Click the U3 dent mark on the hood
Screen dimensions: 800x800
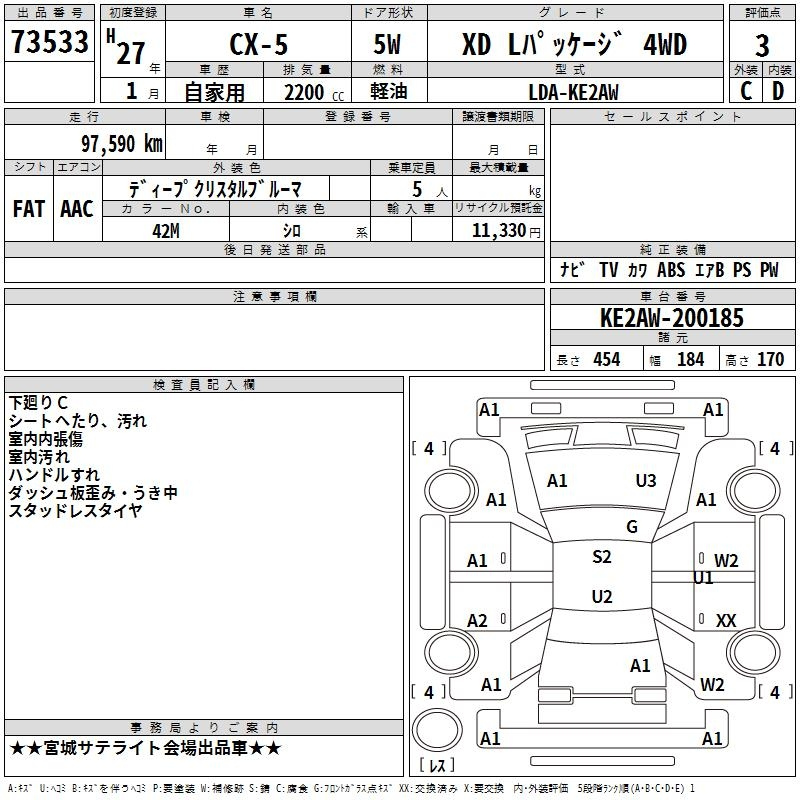tap(646, 481)
